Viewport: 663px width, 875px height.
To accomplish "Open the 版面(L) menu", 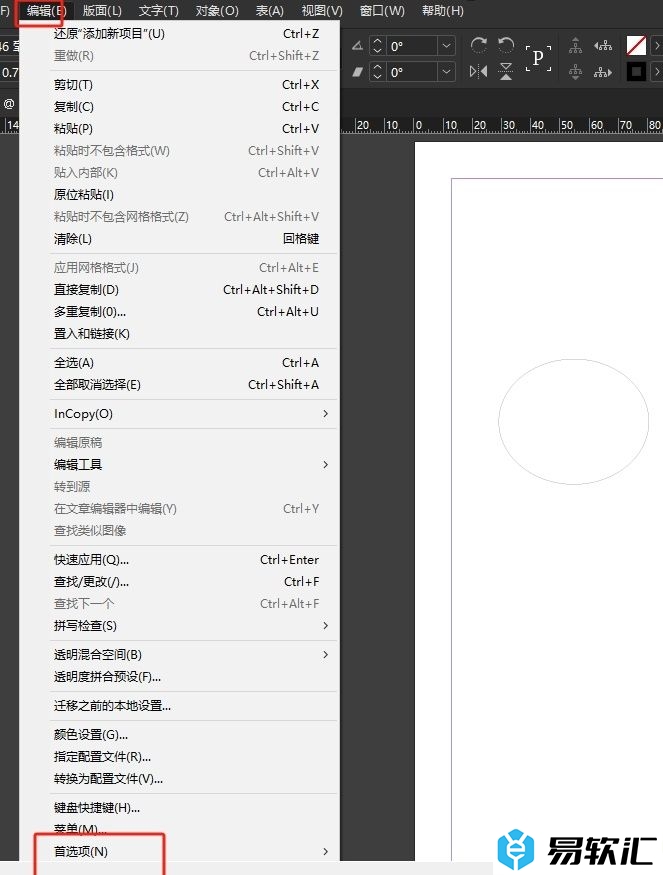I will (102, 11).
